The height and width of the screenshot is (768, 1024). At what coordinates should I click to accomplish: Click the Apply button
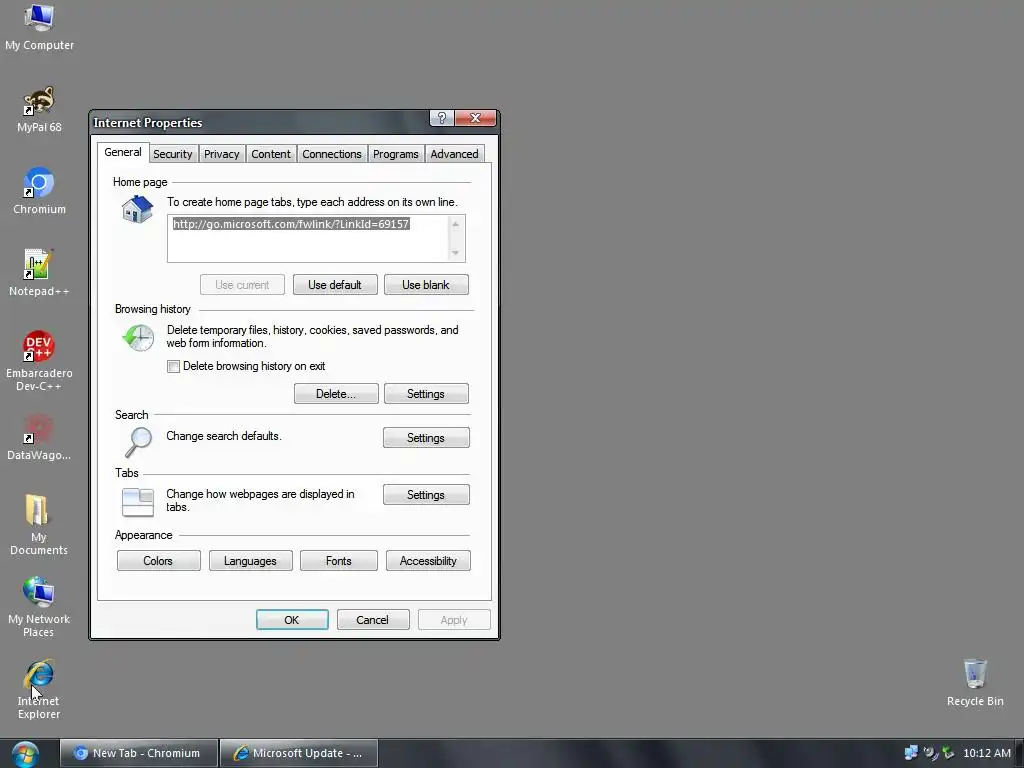[454, 620]
